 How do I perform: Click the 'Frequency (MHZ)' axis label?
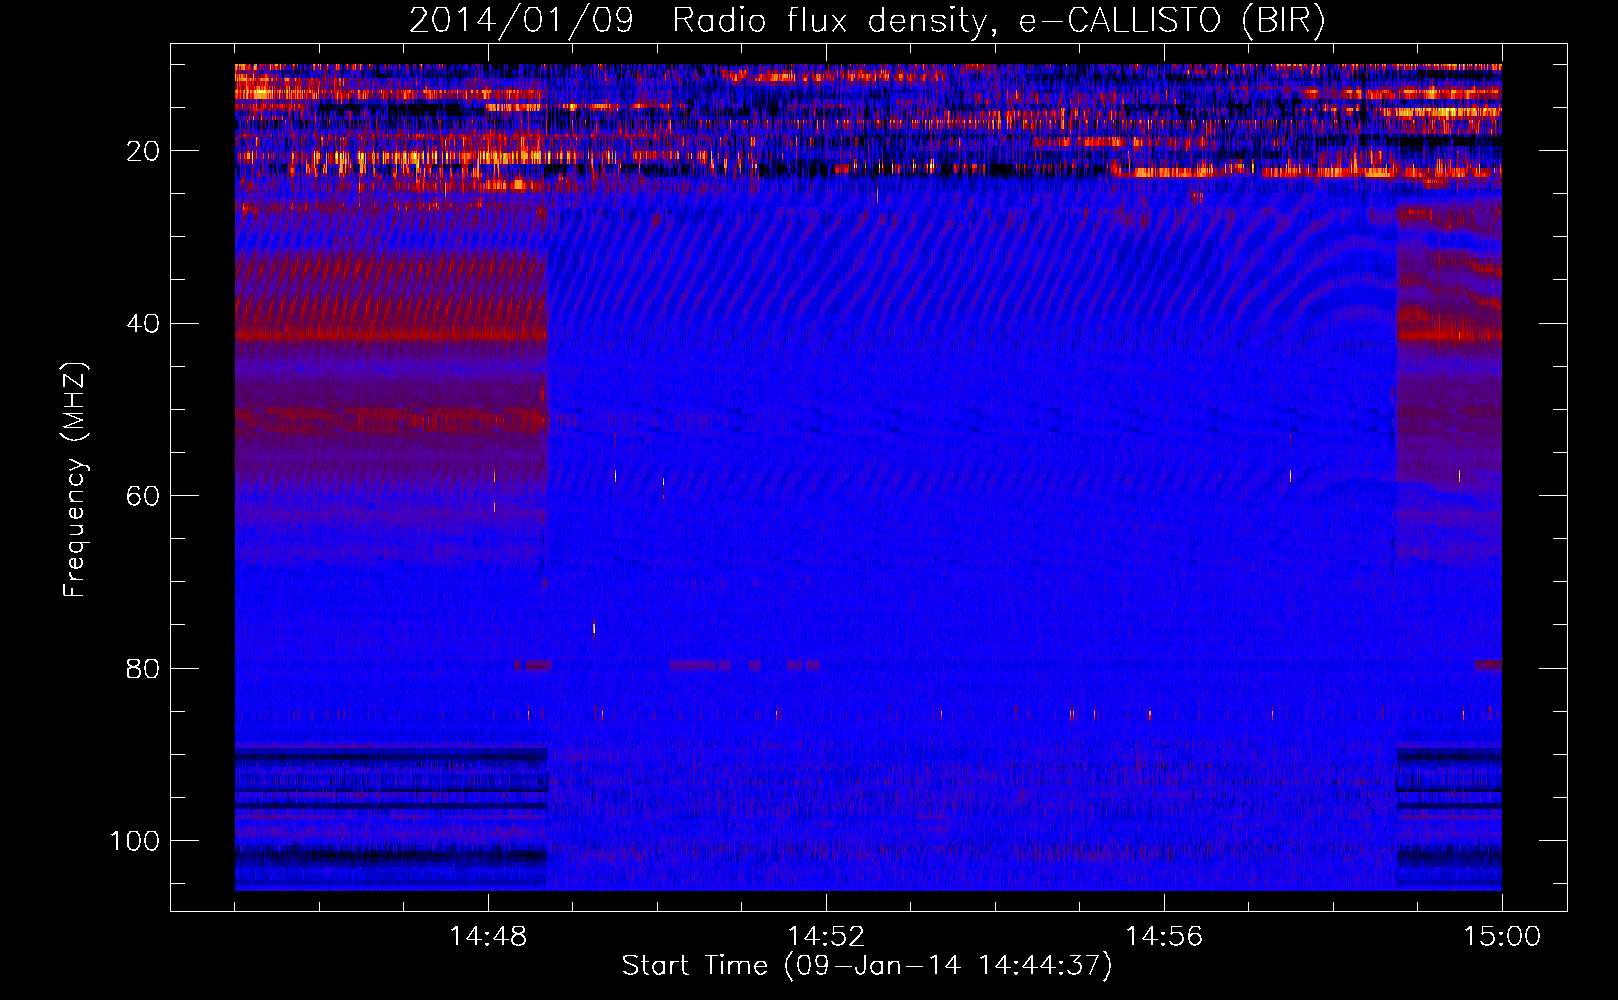76,480
